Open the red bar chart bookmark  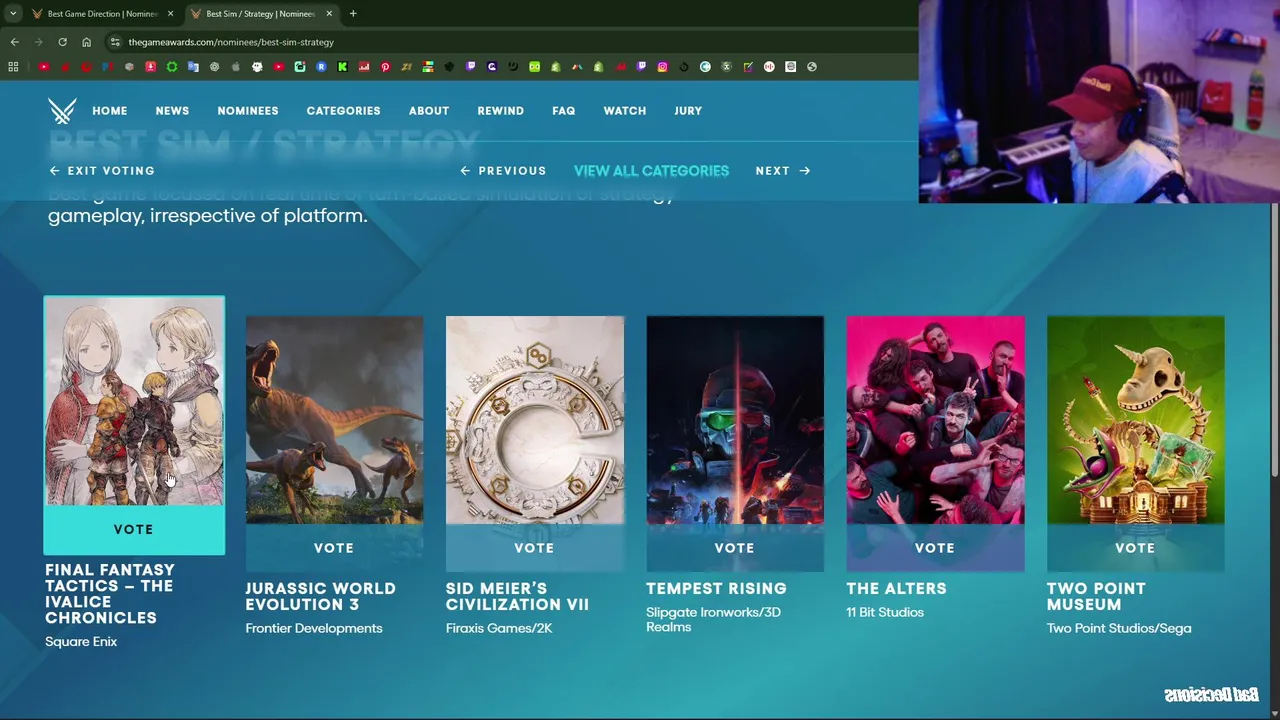coord(364,67)
